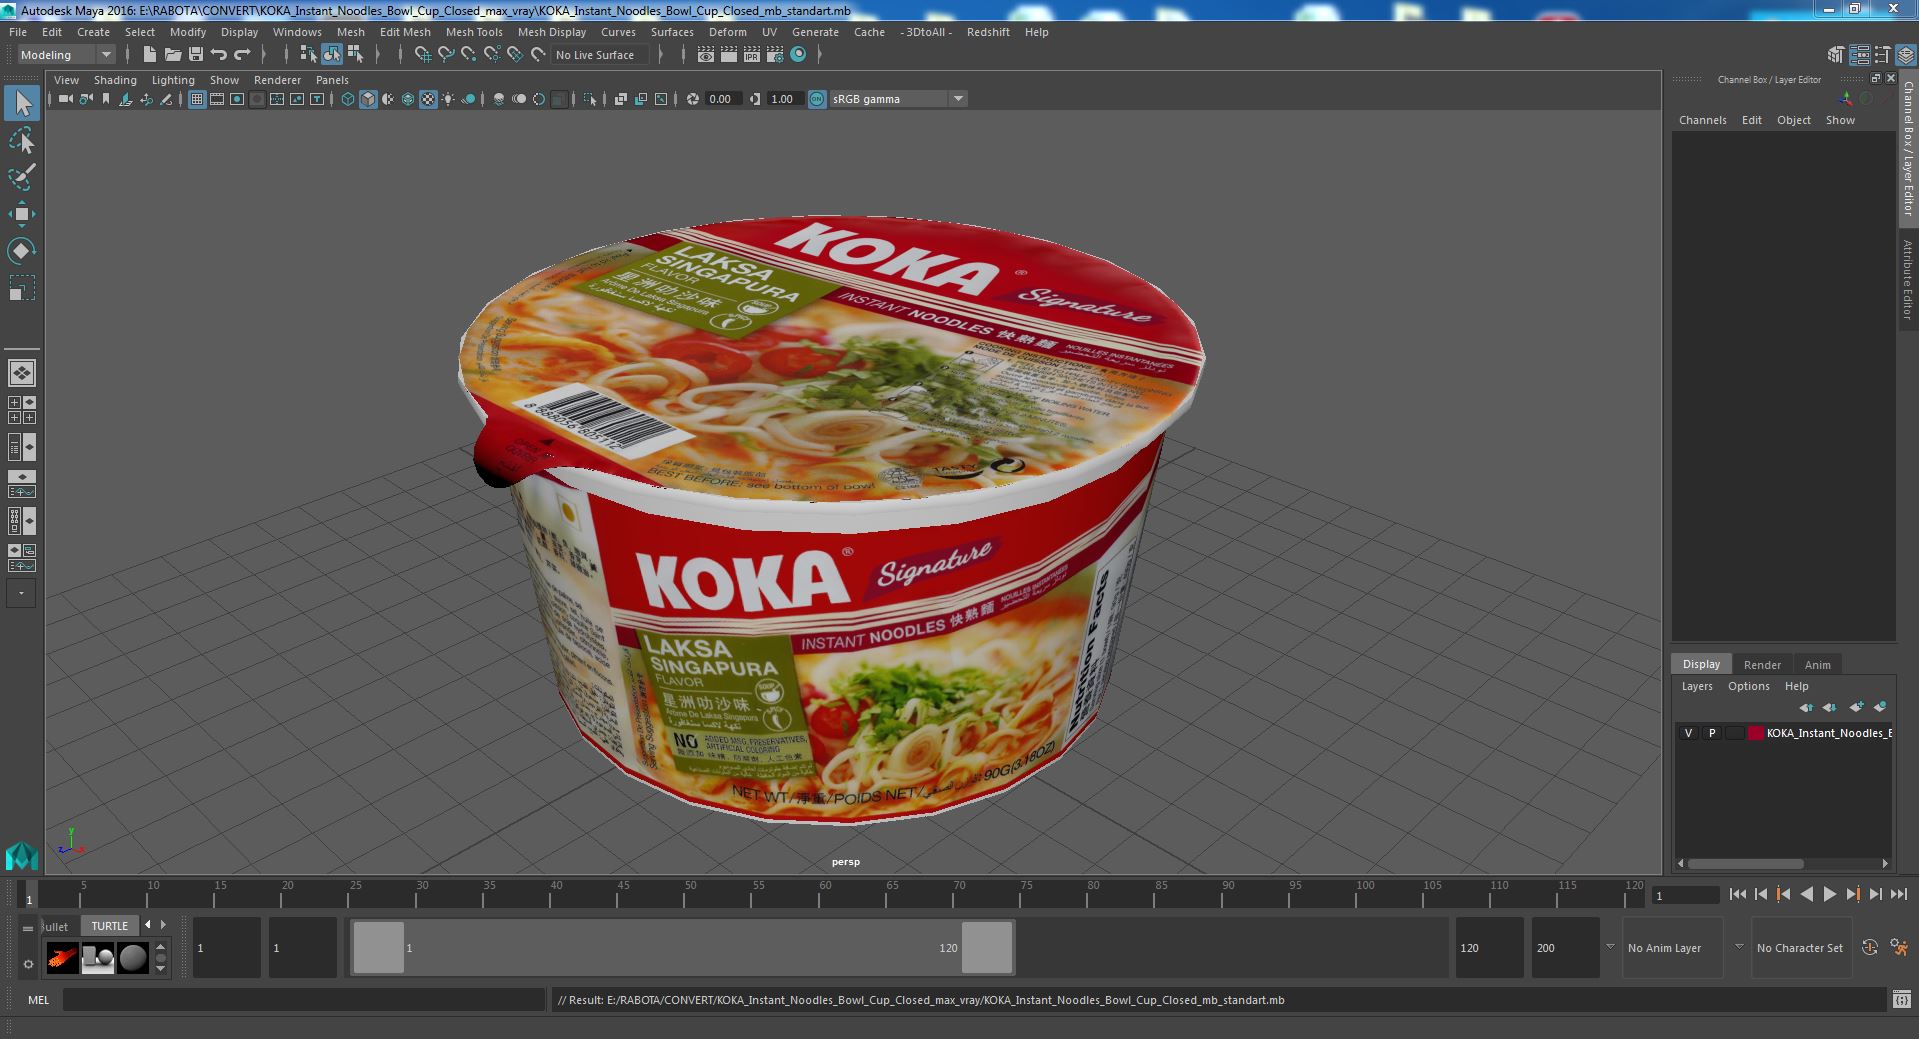Open the Redshift menu
The height and width of the screenshot is (1039, 1919).
[x=988, y=32]
